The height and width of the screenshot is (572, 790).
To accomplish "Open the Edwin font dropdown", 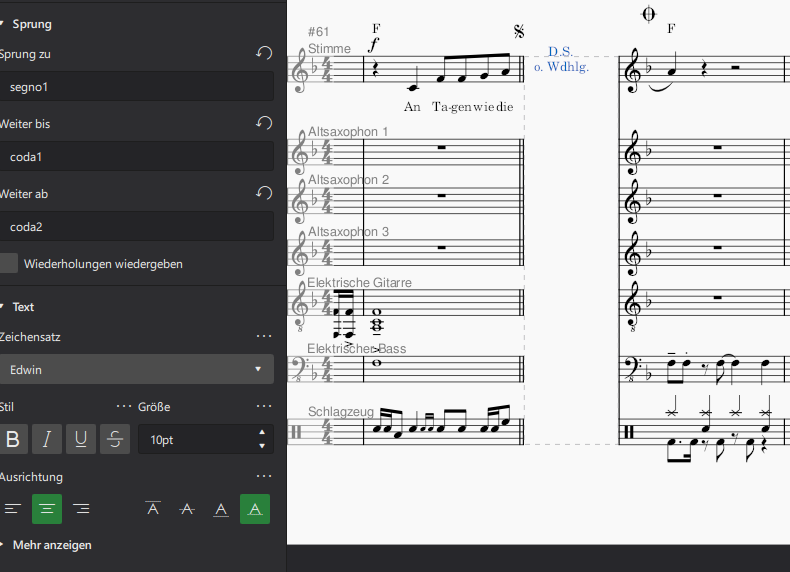I will [x=136, y=369].
